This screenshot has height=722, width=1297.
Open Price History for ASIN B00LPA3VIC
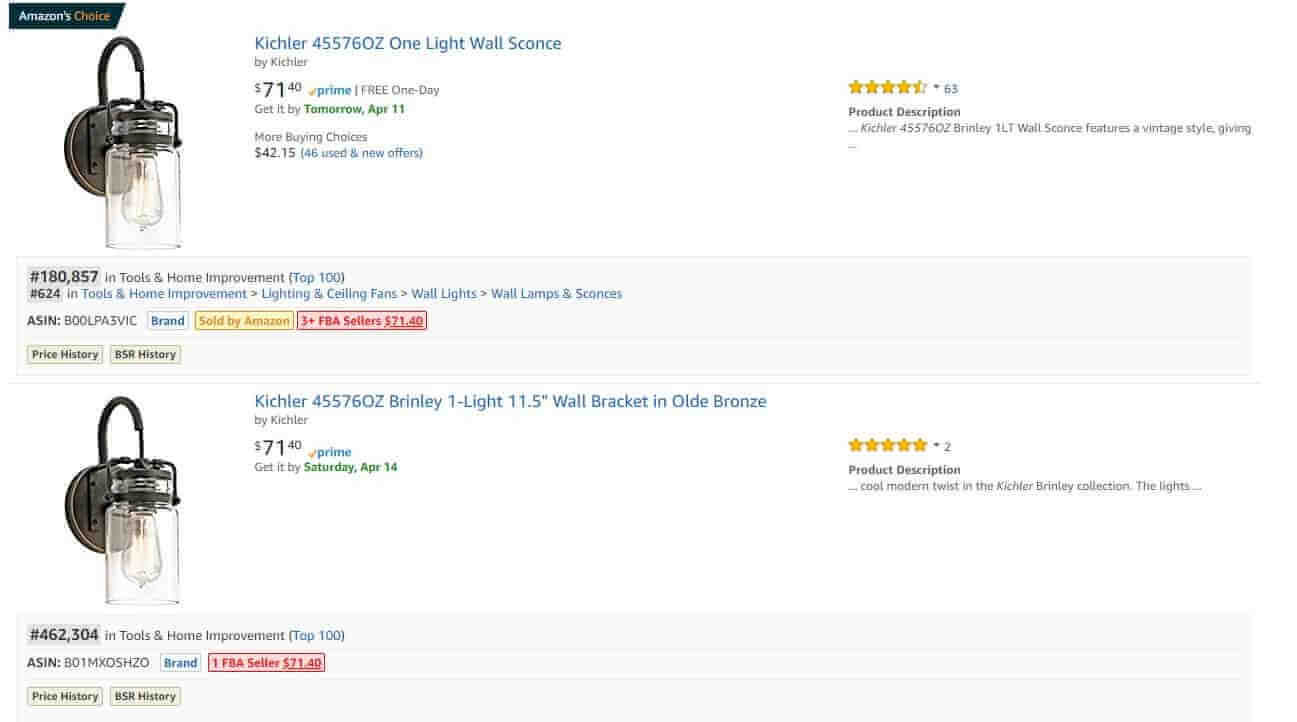[64, 353]
